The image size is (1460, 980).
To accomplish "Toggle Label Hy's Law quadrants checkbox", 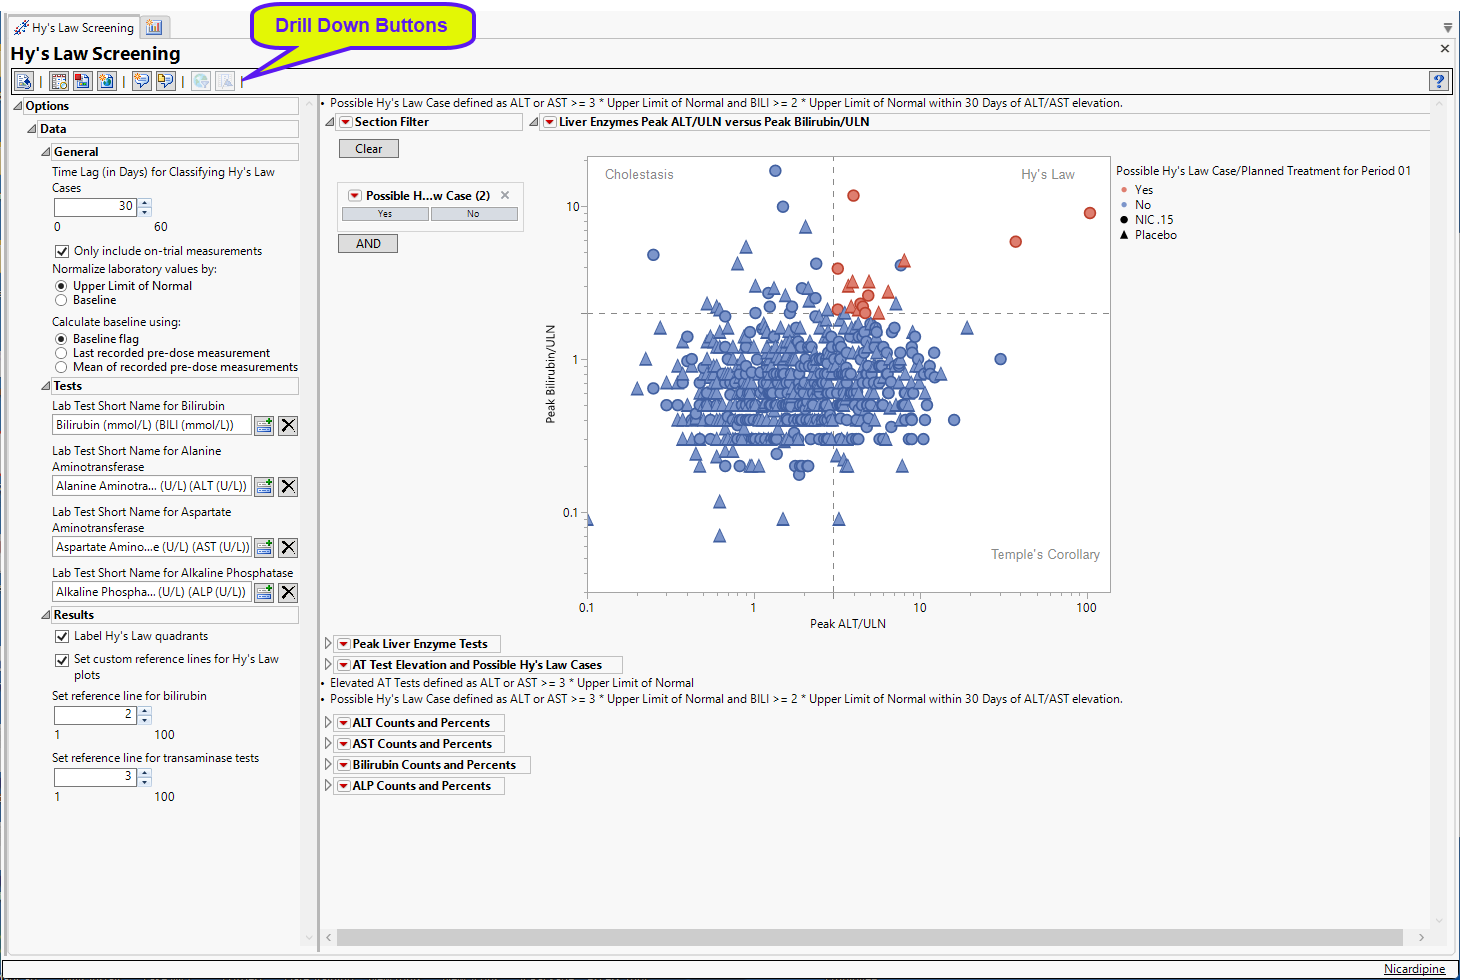I will [62, 636].
